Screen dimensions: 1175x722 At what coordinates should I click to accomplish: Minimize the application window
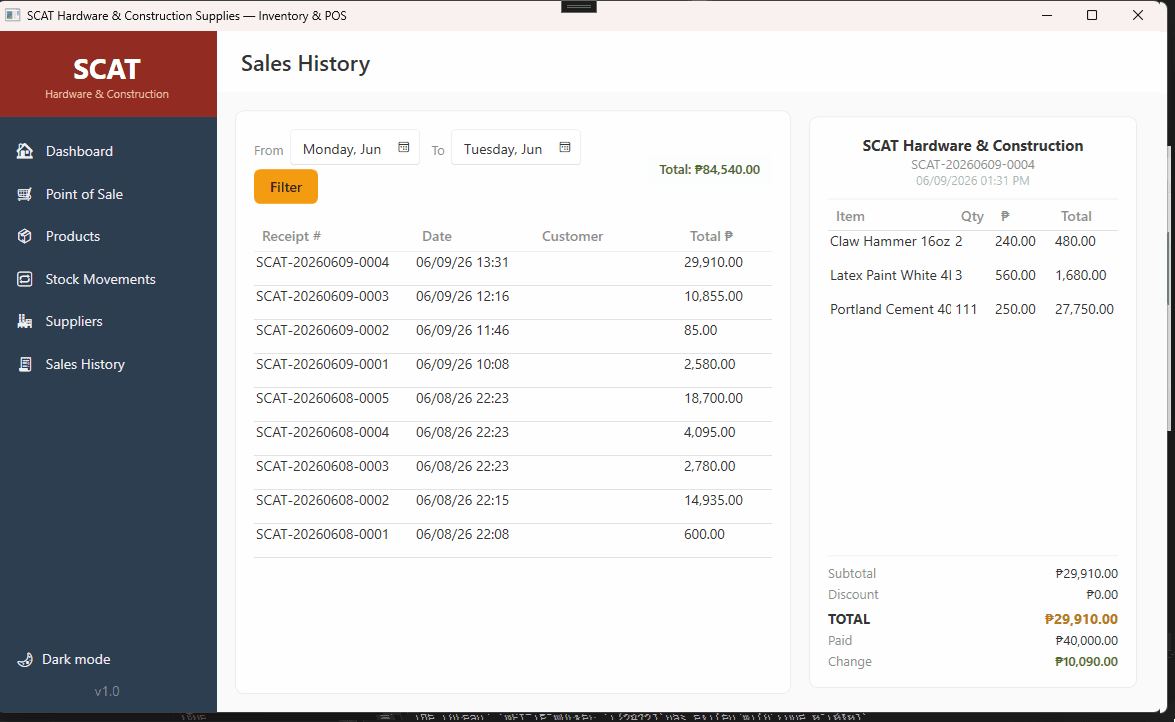click(x=1047, y=15)
